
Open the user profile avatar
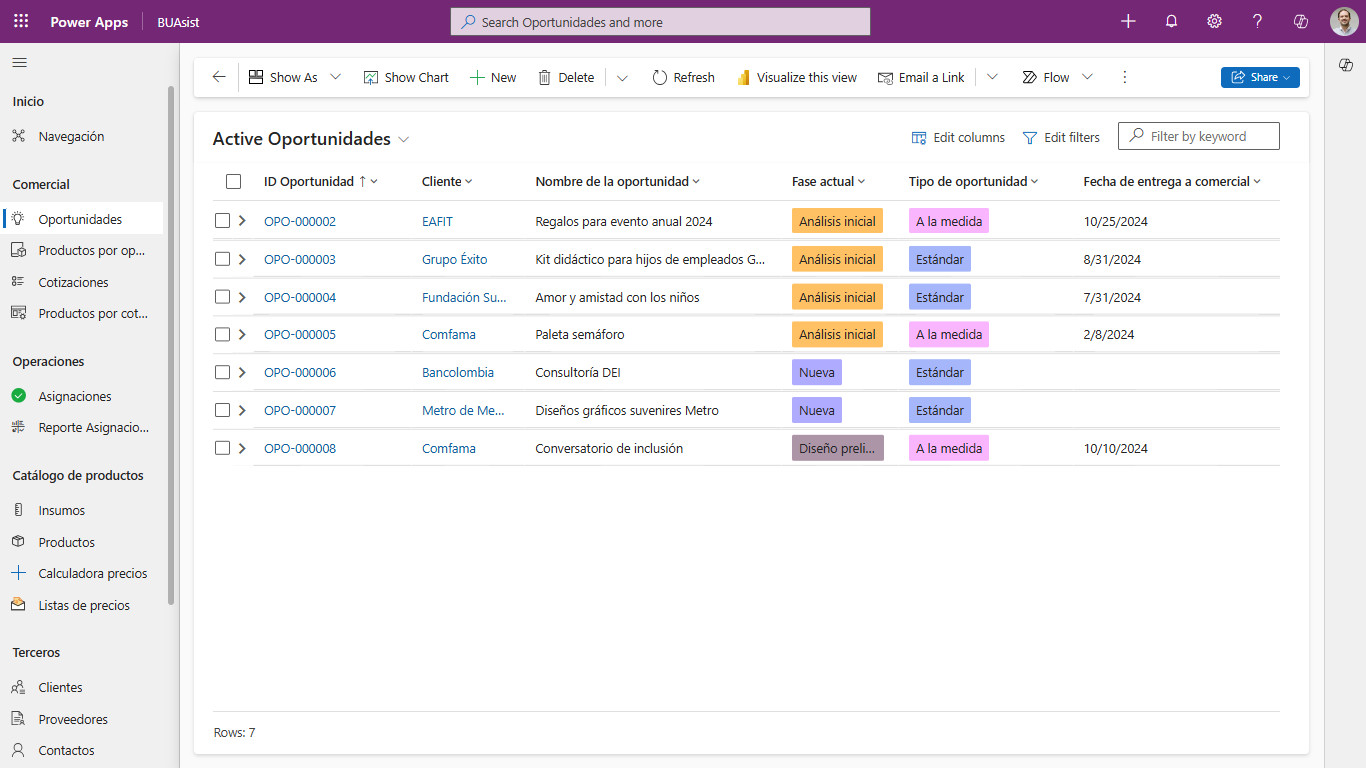click(1344, 21)
